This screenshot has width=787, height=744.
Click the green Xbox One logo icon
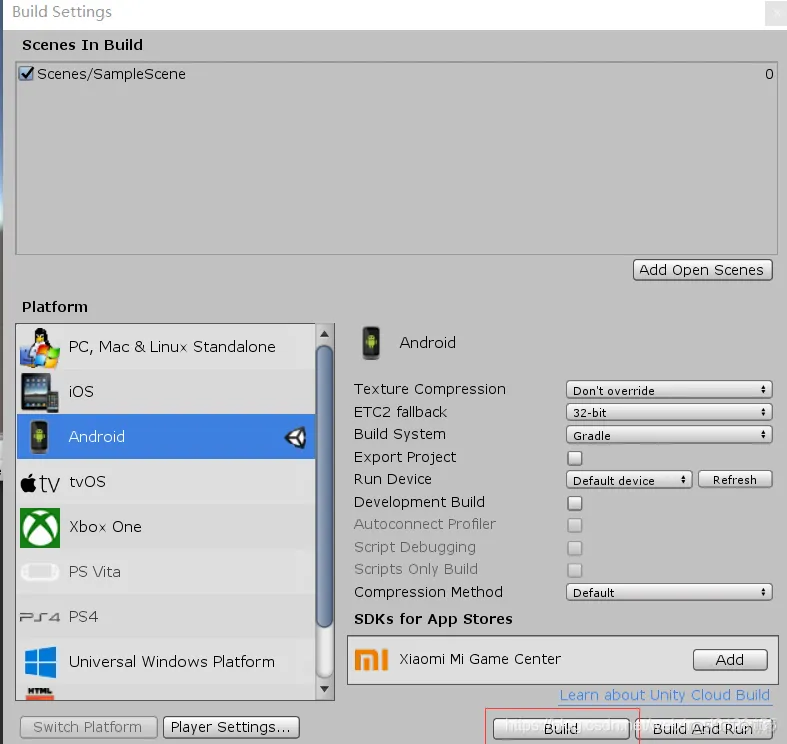pyautogui.click(x=40, y=528)
